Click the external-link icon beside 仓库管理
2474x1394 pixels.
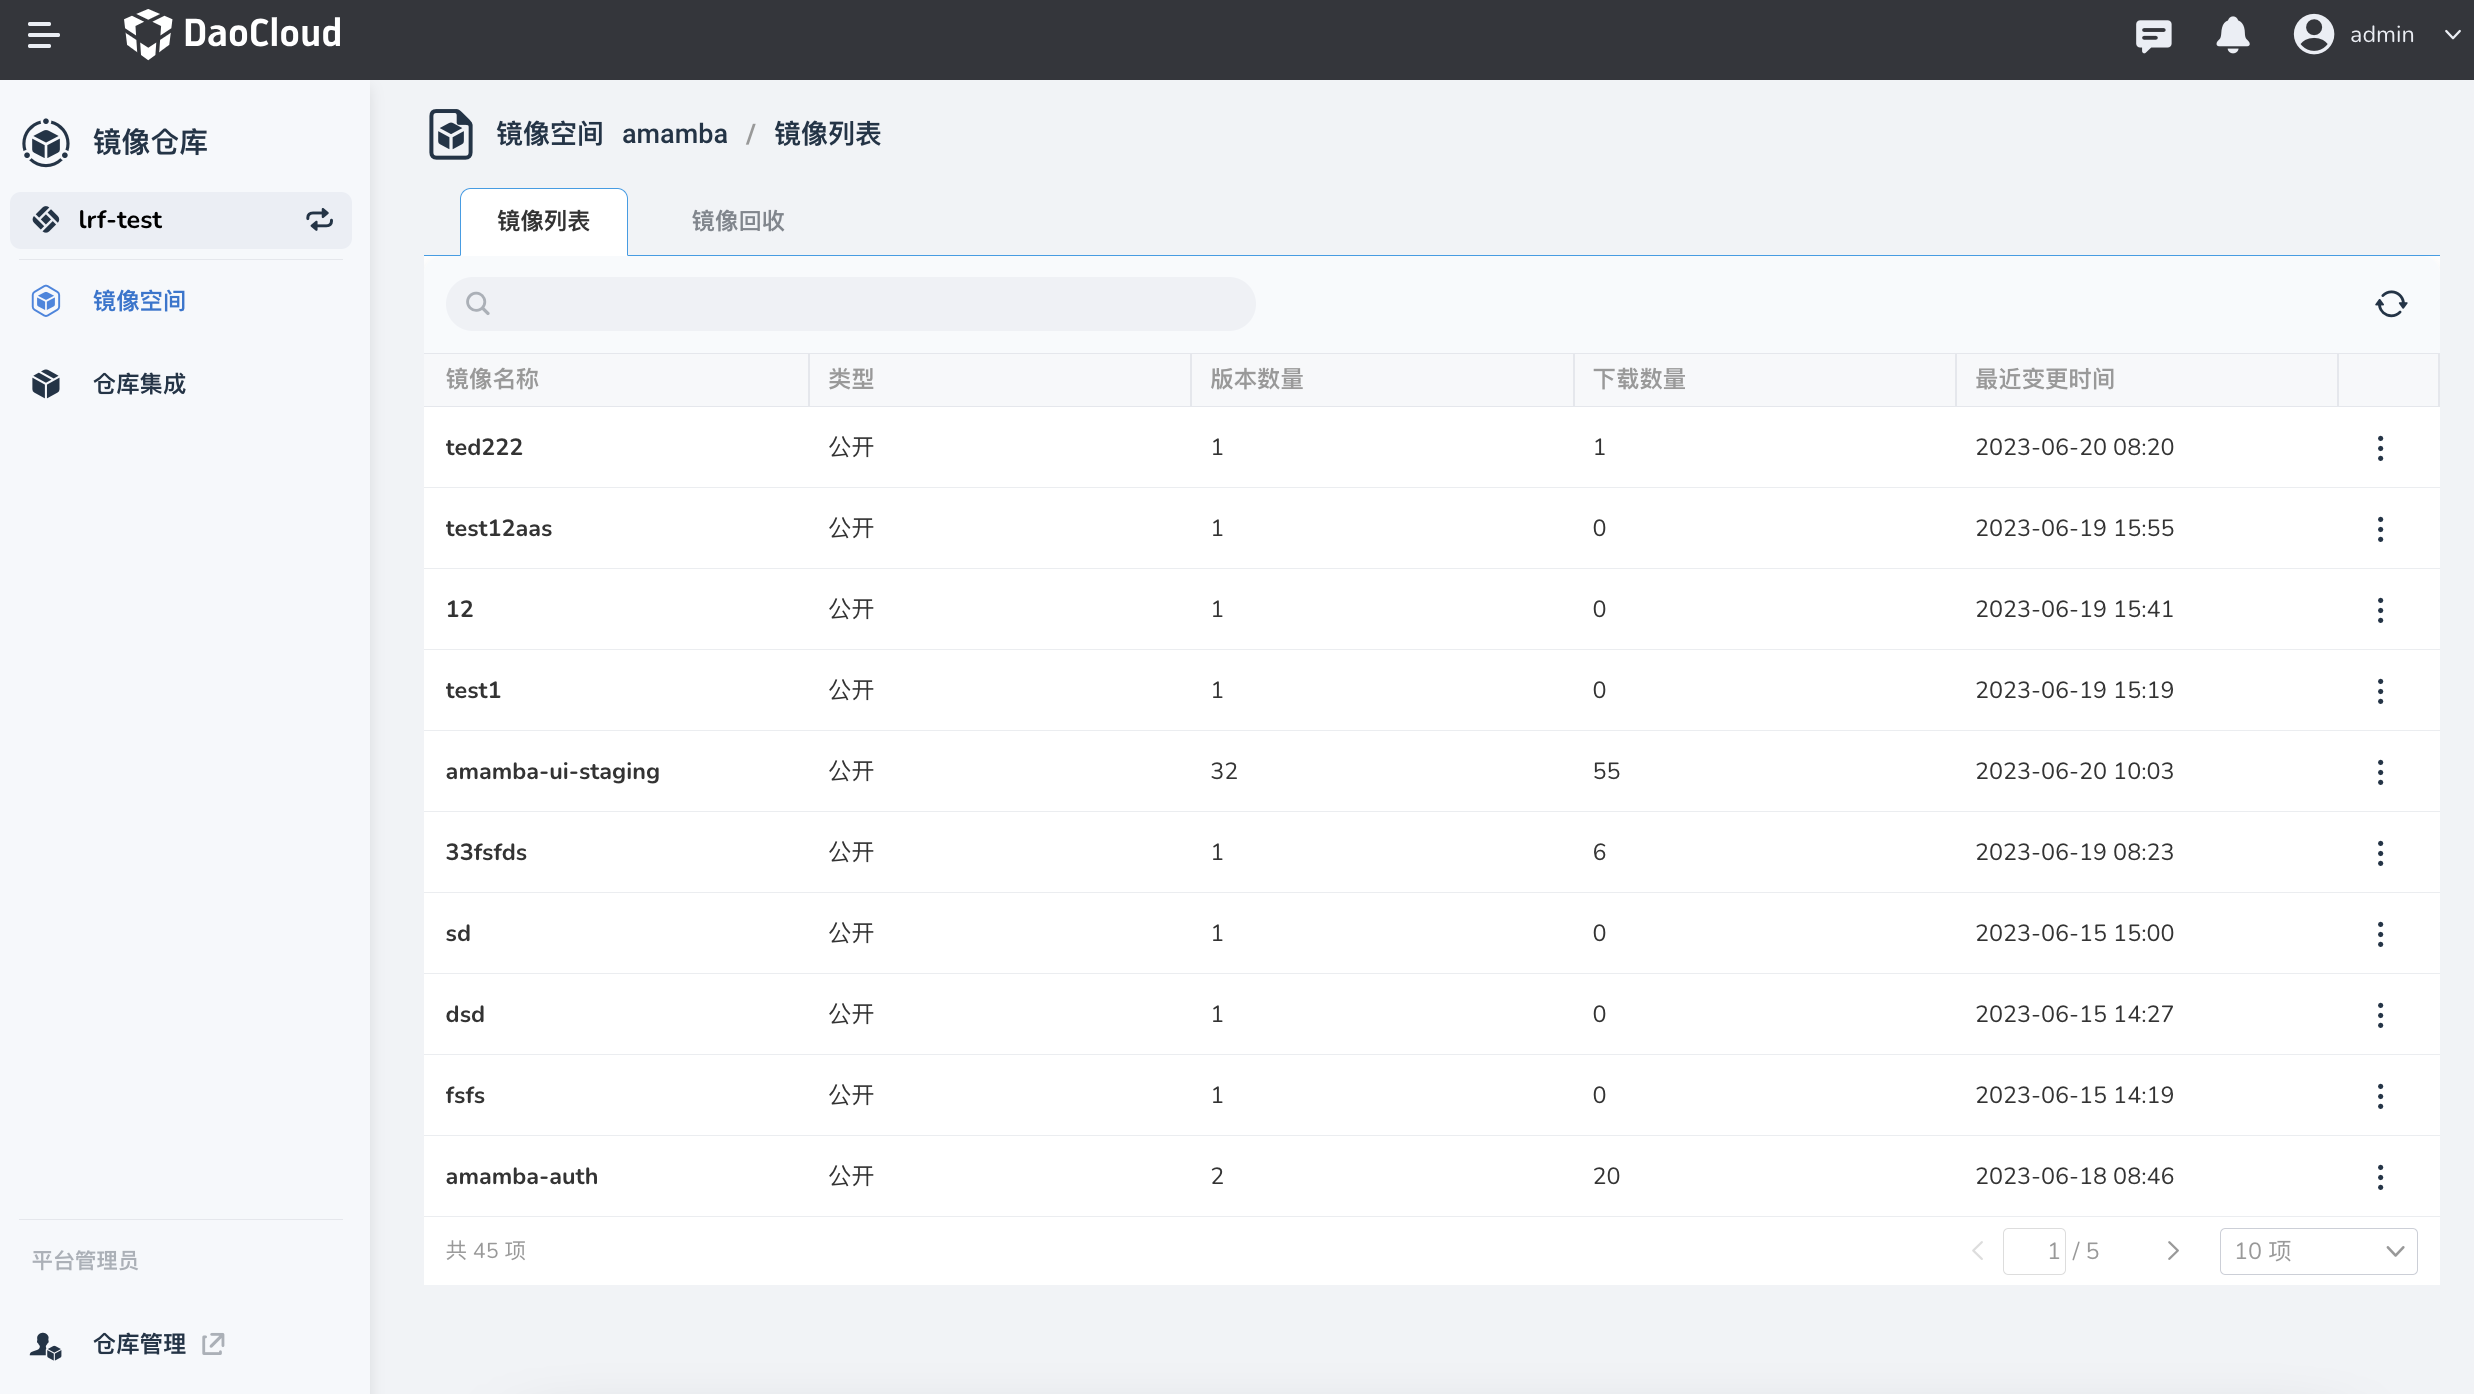pos(213,1344)
